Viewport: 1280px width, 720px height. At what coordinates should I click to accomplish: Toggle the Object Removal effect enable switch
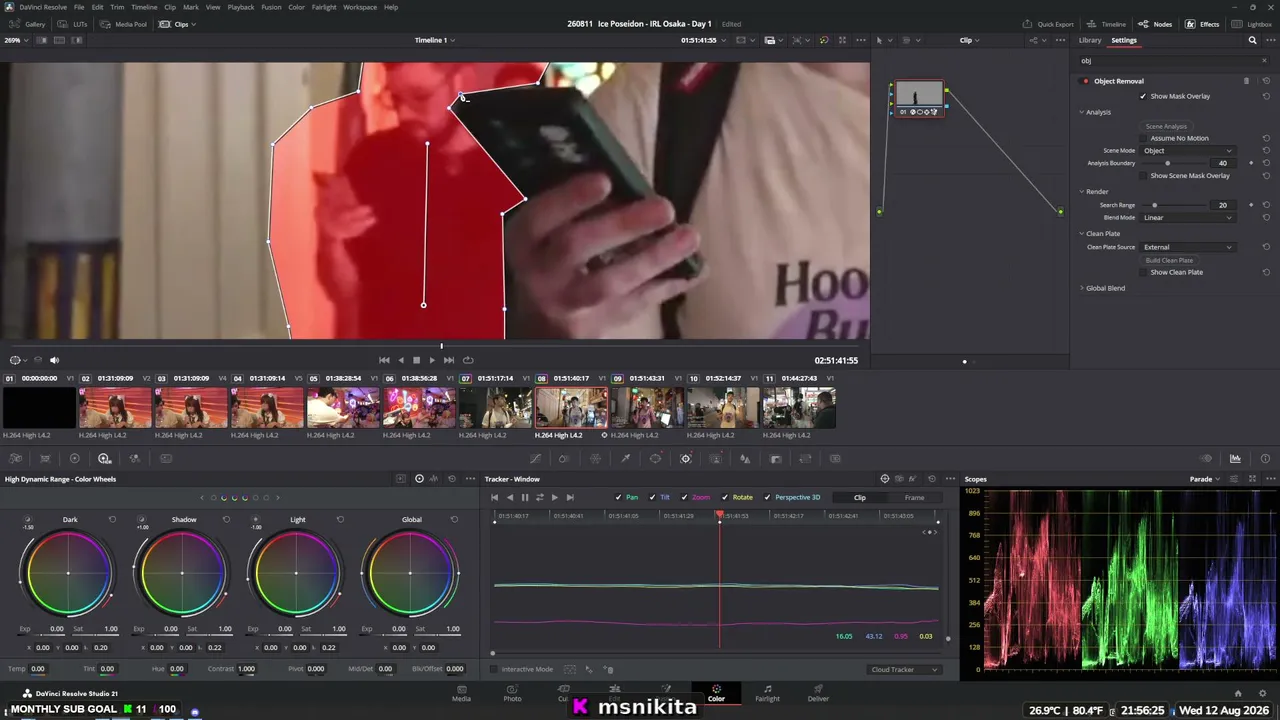(1085, 81)
